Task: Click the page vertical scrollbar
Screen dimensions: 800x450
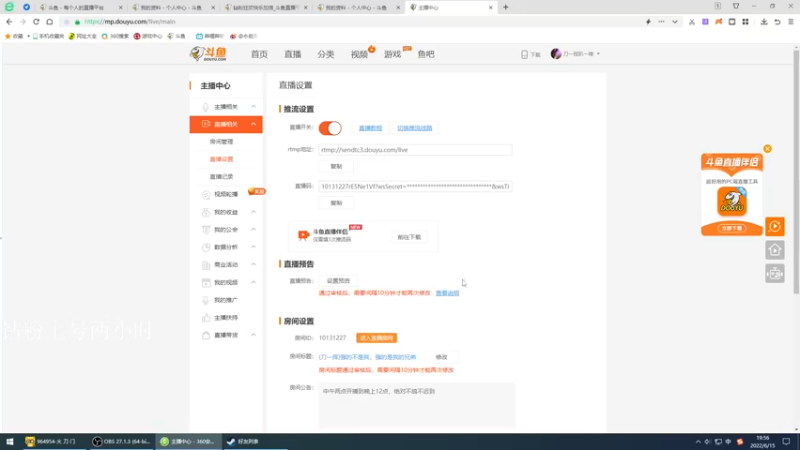Action: 796,171
